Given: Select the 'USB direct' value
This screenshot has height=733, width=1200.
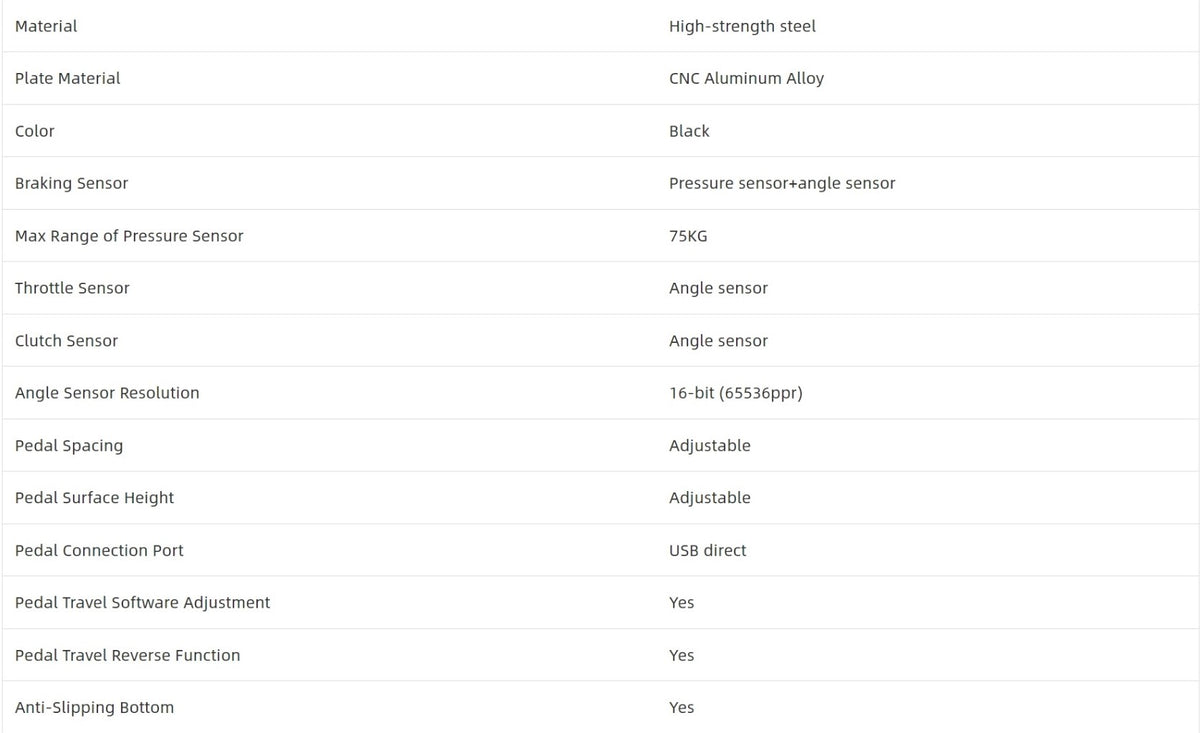Looking at the screenshot, I should (707, 550).
